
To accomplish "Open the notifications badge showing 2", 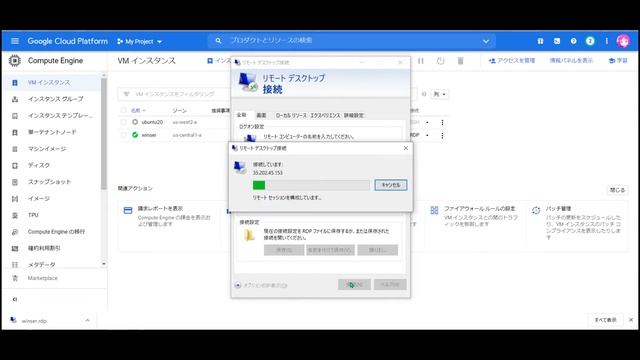I will (590, 41).
